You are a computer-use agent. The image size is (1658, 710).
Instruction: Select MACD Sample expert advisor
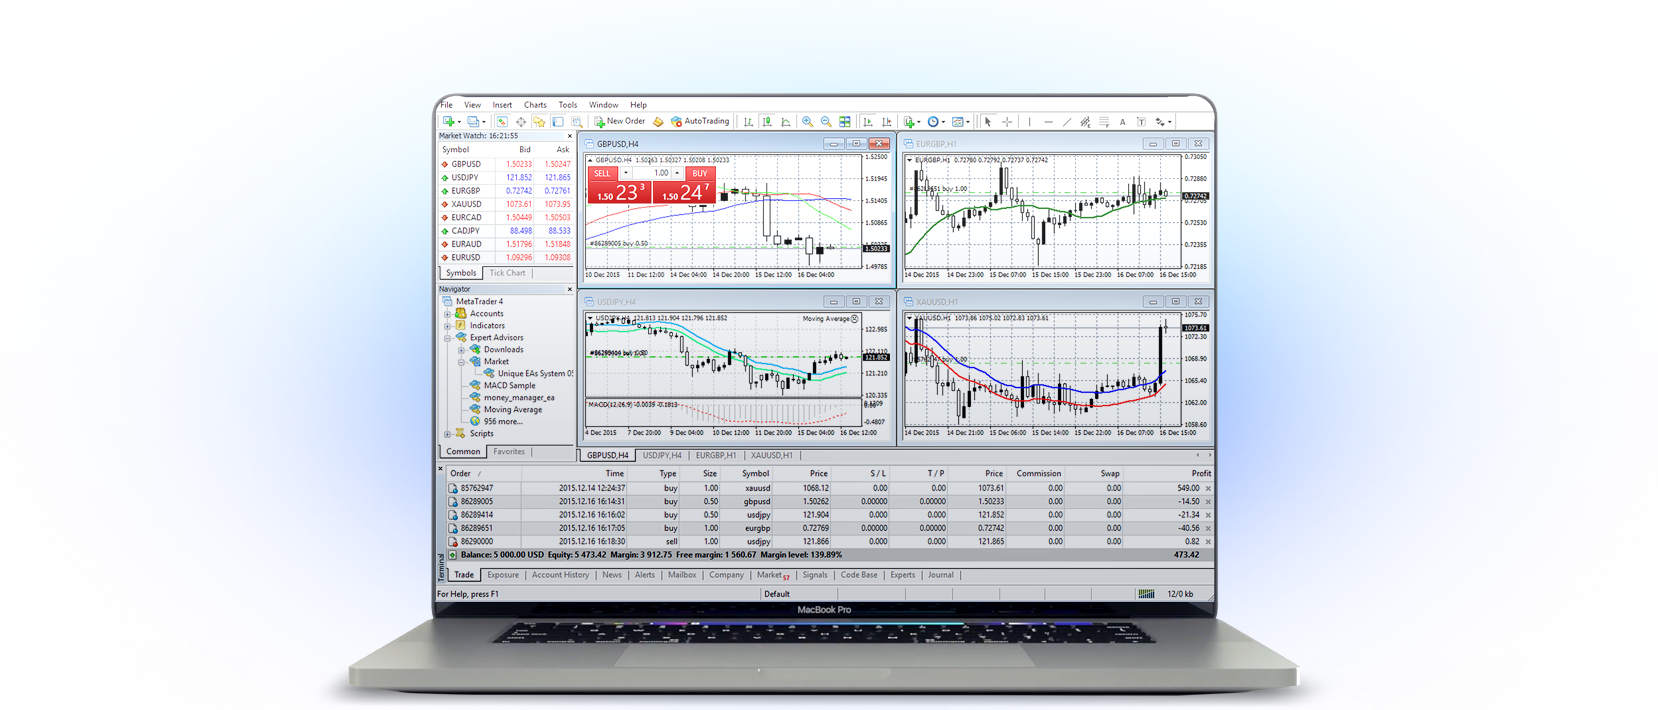point(509,386)
